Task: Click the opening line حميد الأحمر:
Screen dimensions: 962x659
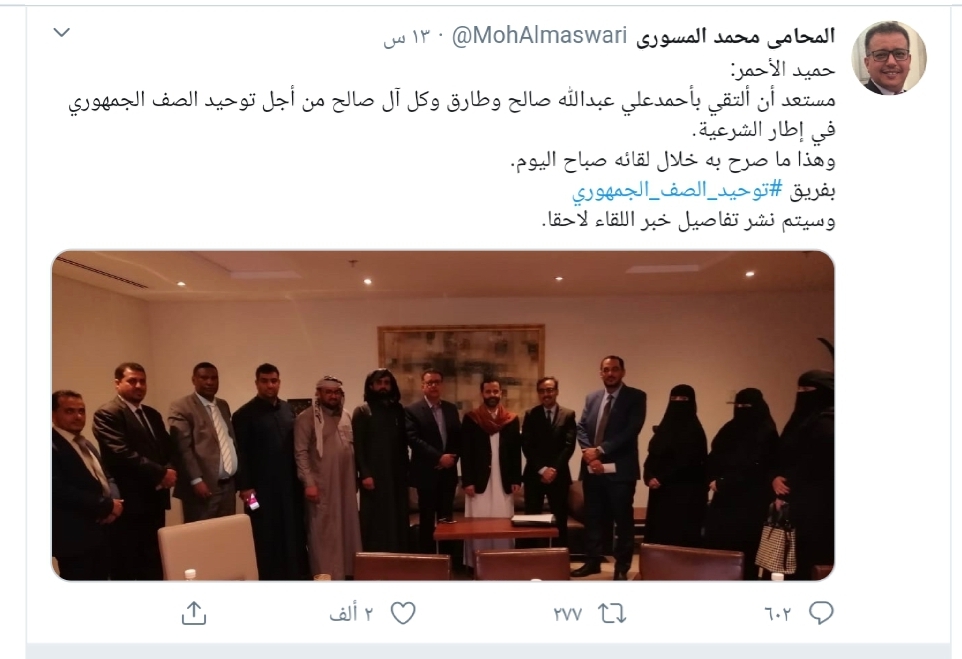Action: click(x=783, y=70)
